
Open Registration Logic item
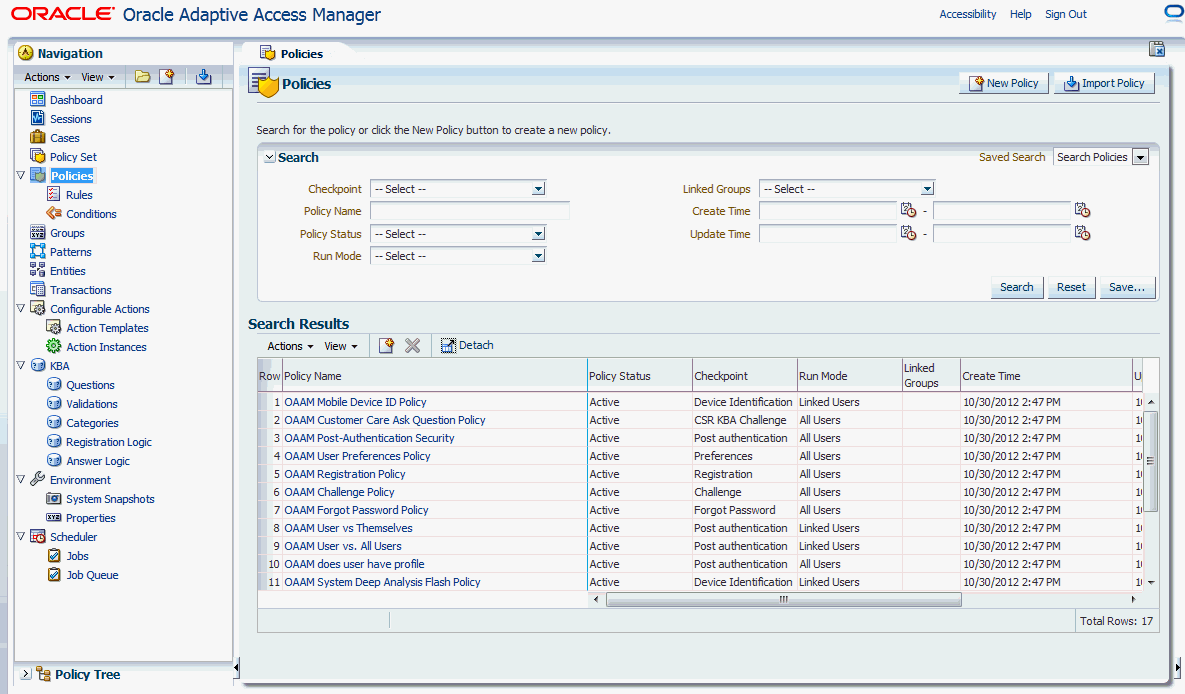pos(108,441)
